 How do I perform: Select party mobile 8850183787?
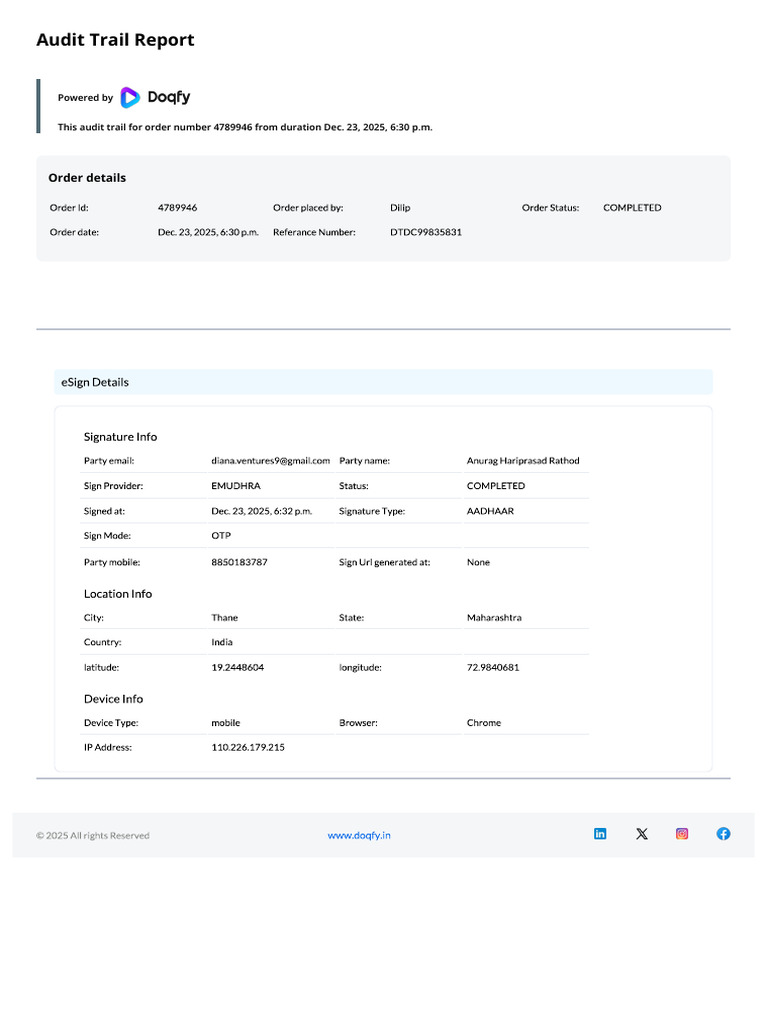click(x=240, y=562)
